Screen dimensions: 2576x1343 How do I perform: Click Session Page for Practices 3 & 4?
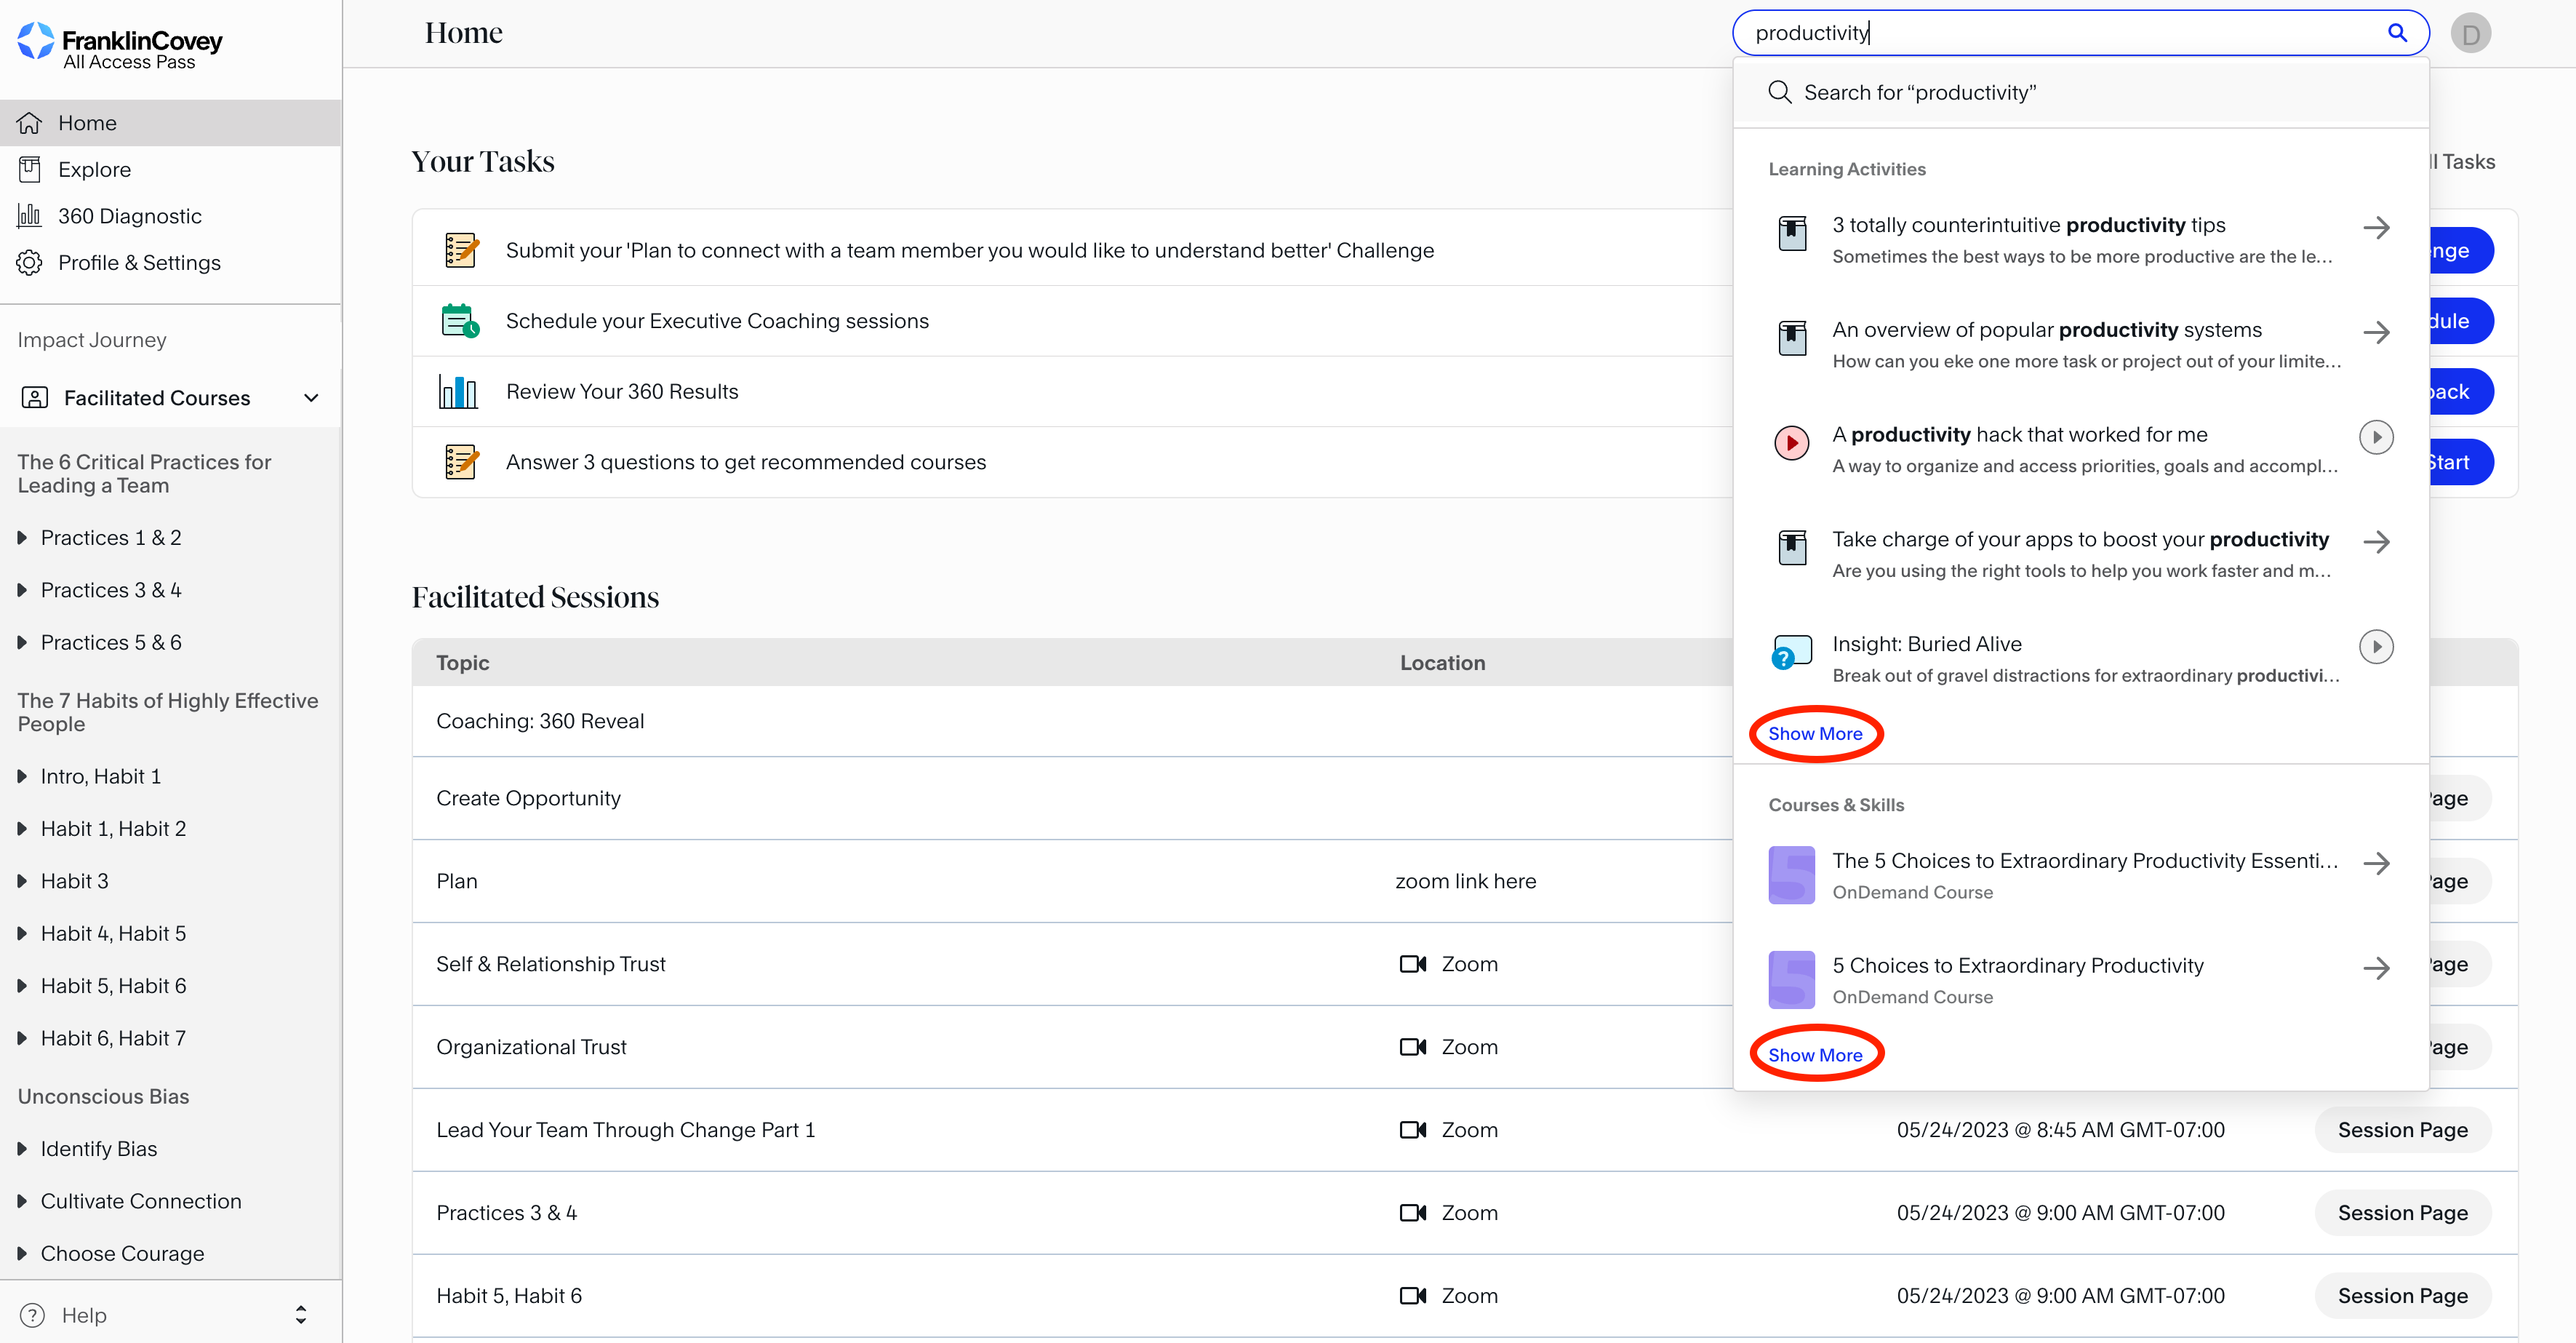click(x=2402, y=1213)
